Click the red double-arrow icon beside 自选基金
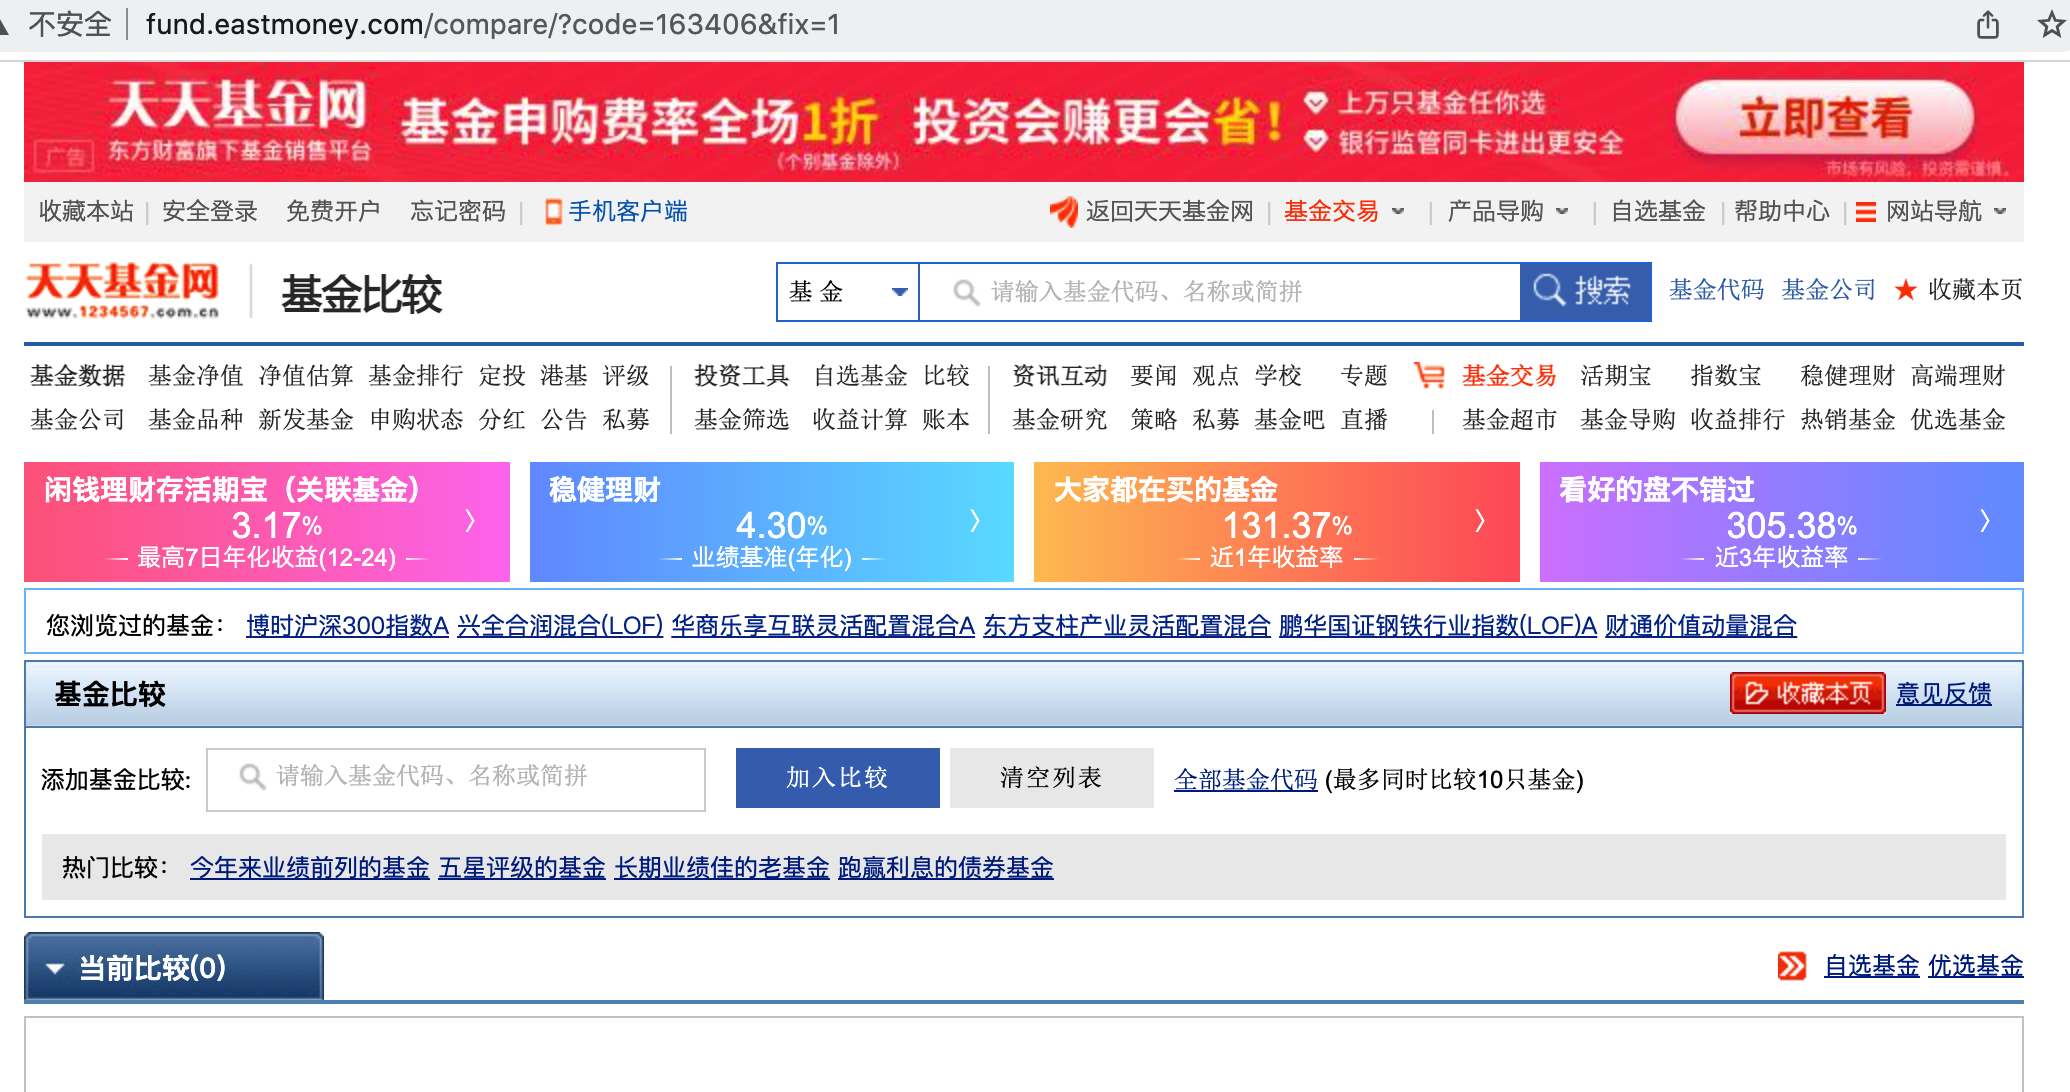Screen dimensions: 2070x1092 pos(1791,966)
